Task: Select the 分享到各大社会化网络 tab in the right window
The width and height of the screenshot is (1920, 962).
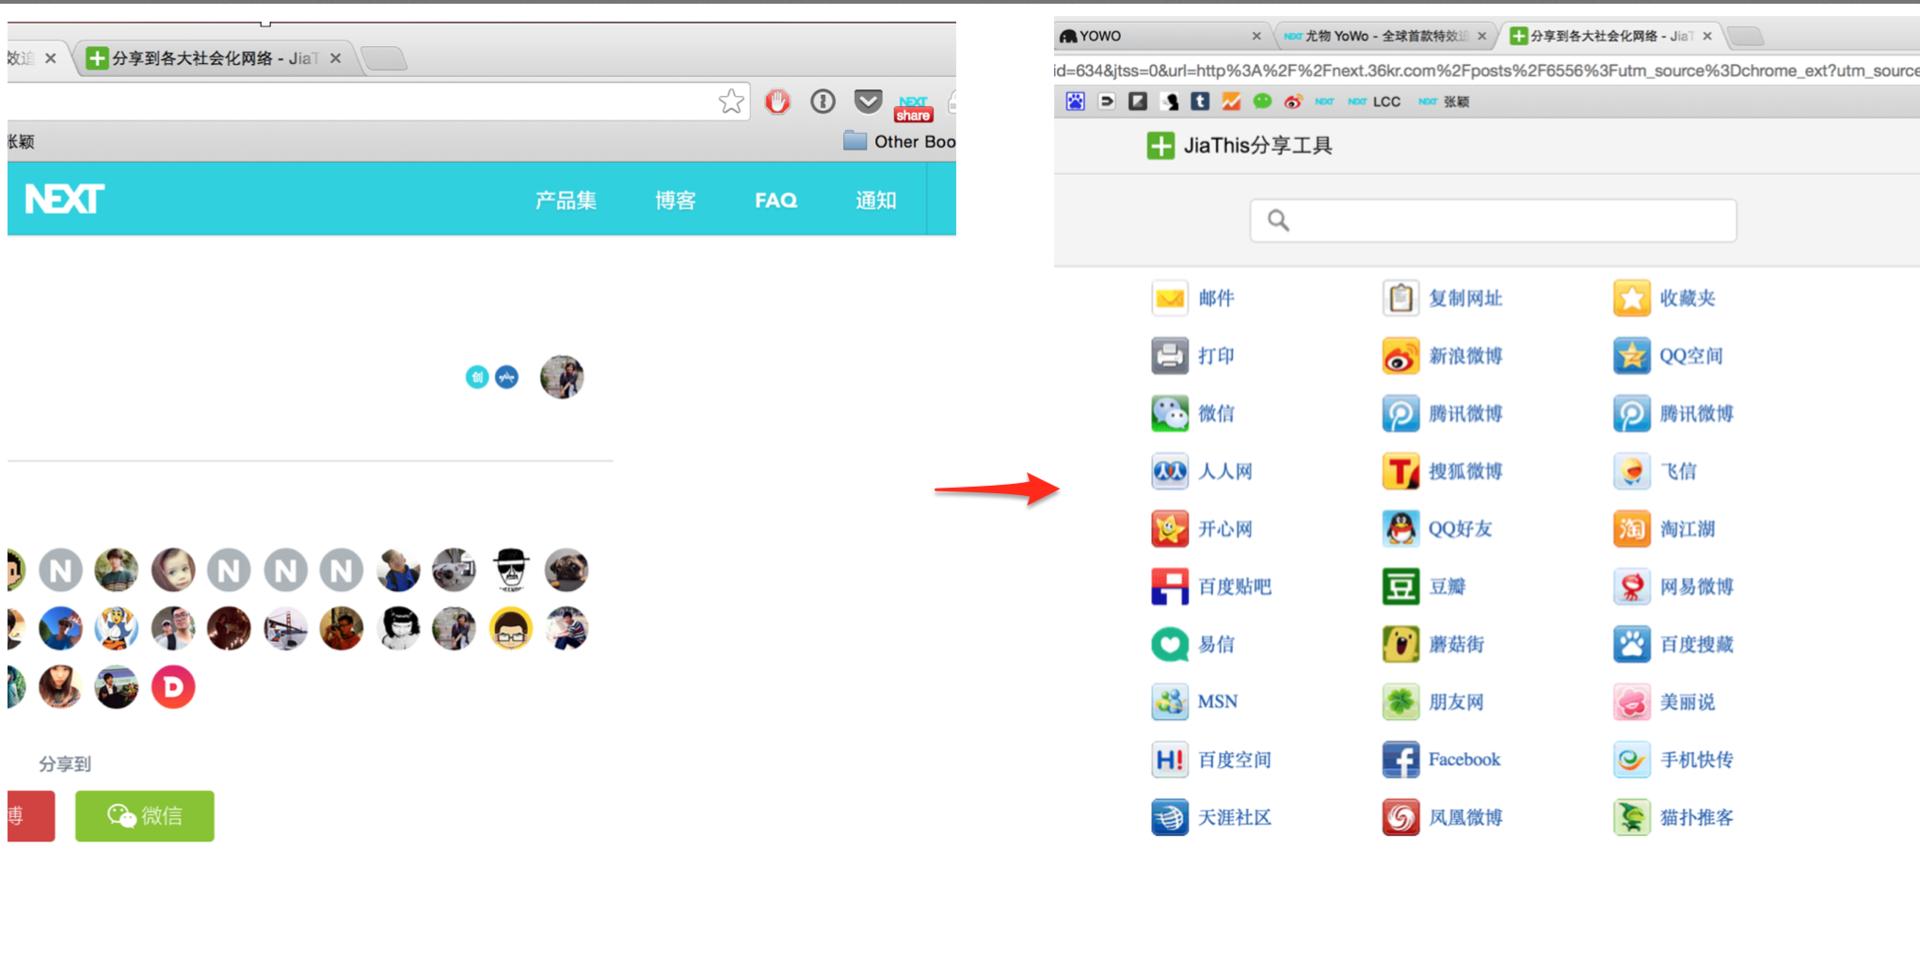Action: (1612, 36)
